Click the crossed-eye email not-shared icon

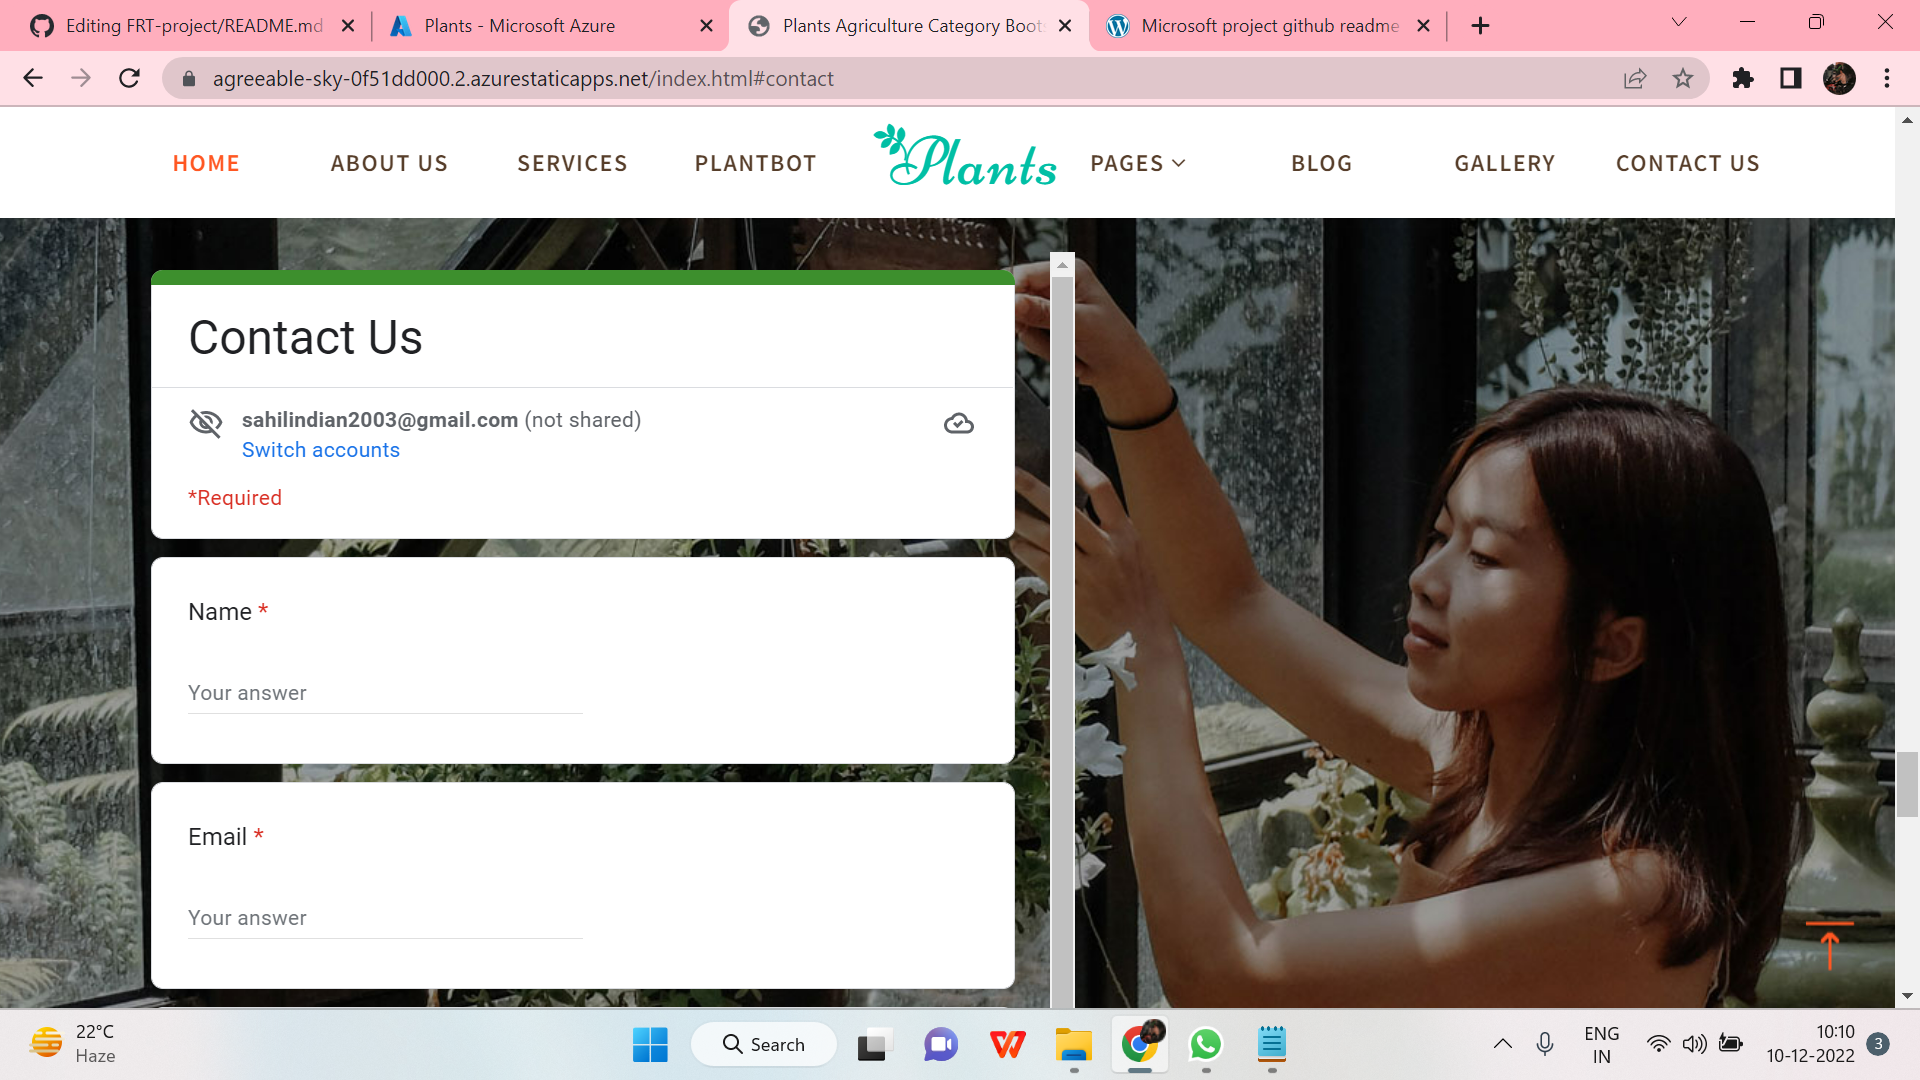coord(206,423)
